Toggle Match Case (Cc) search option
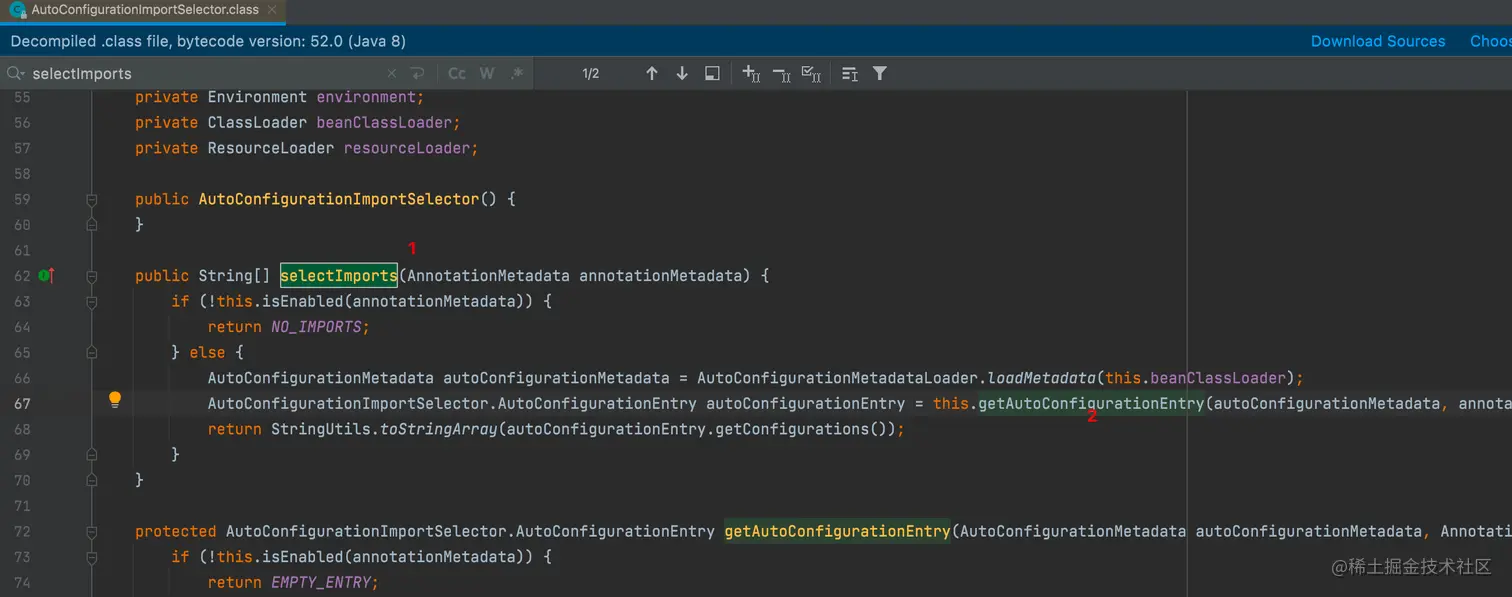The width and height of the screenshot is (1512, 597). click(x=457, y=74)
